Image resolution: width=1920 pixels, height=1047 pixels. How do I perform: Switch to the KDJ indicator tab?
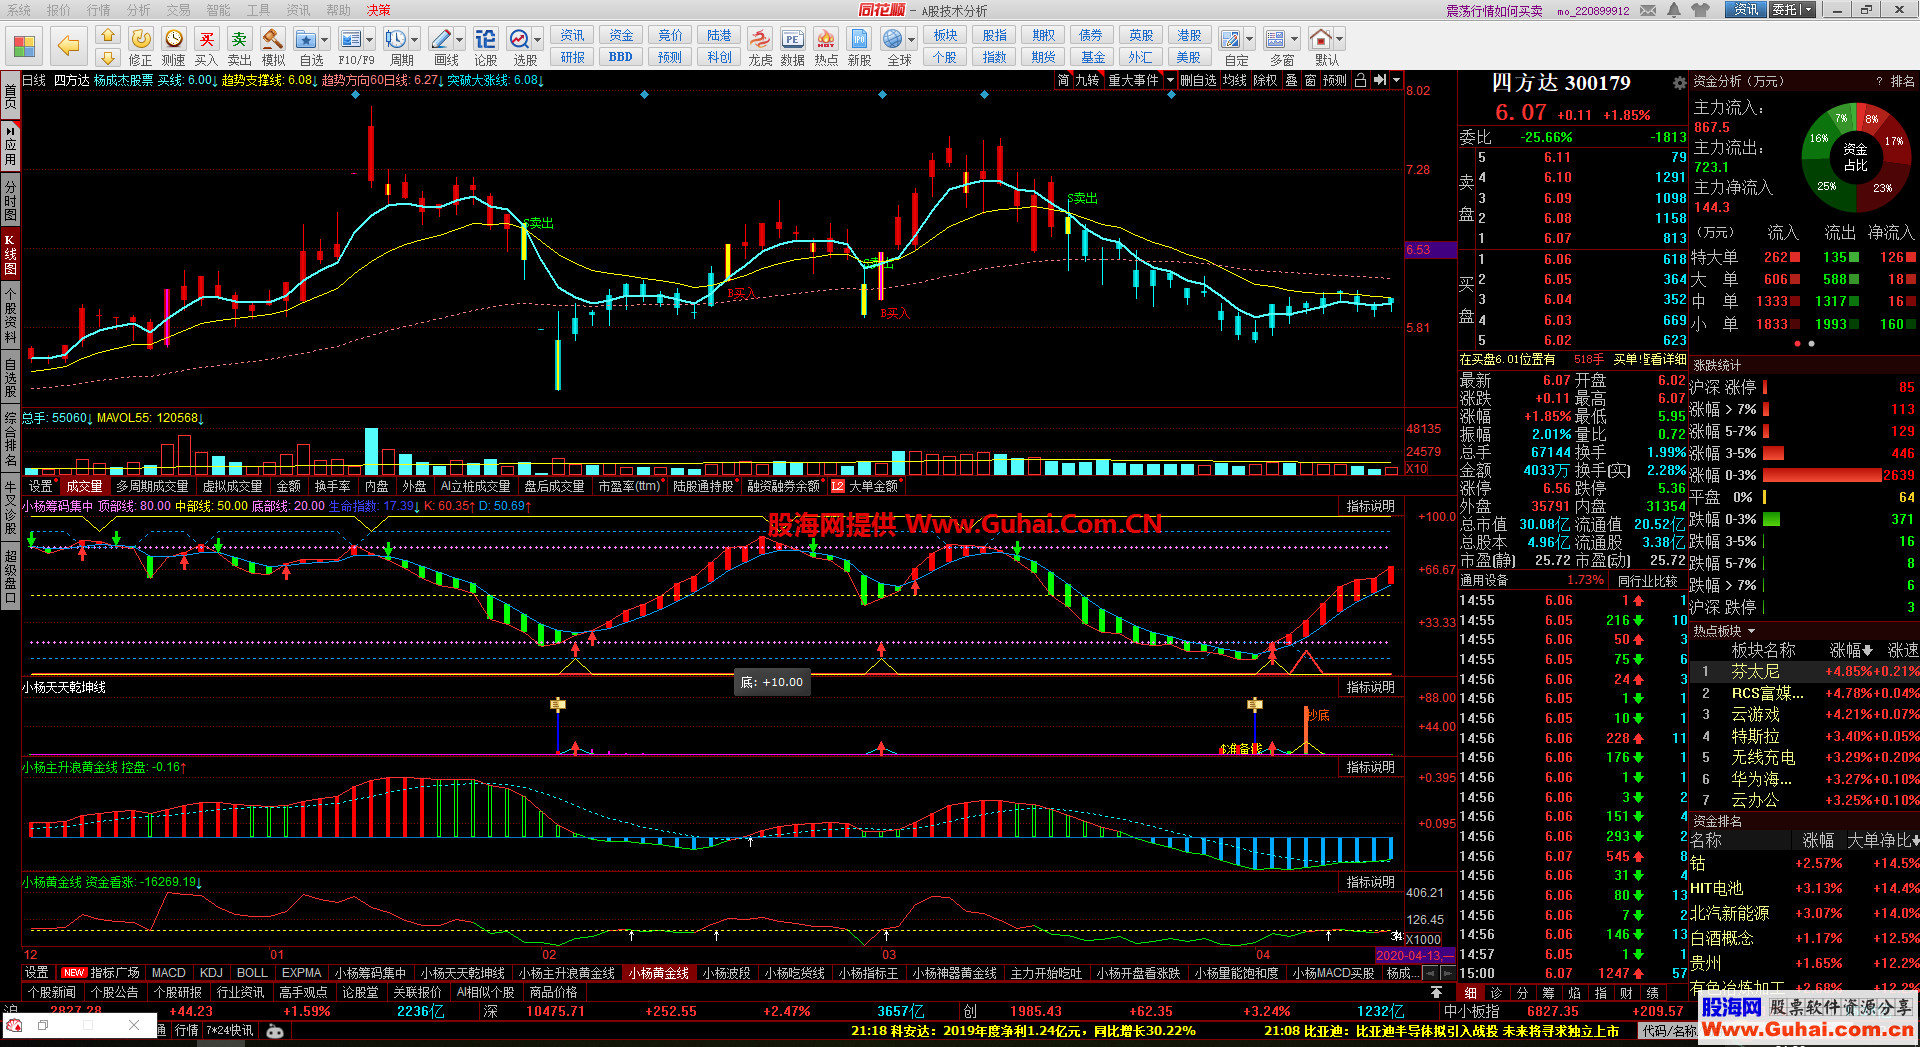(x=211, y=973)
